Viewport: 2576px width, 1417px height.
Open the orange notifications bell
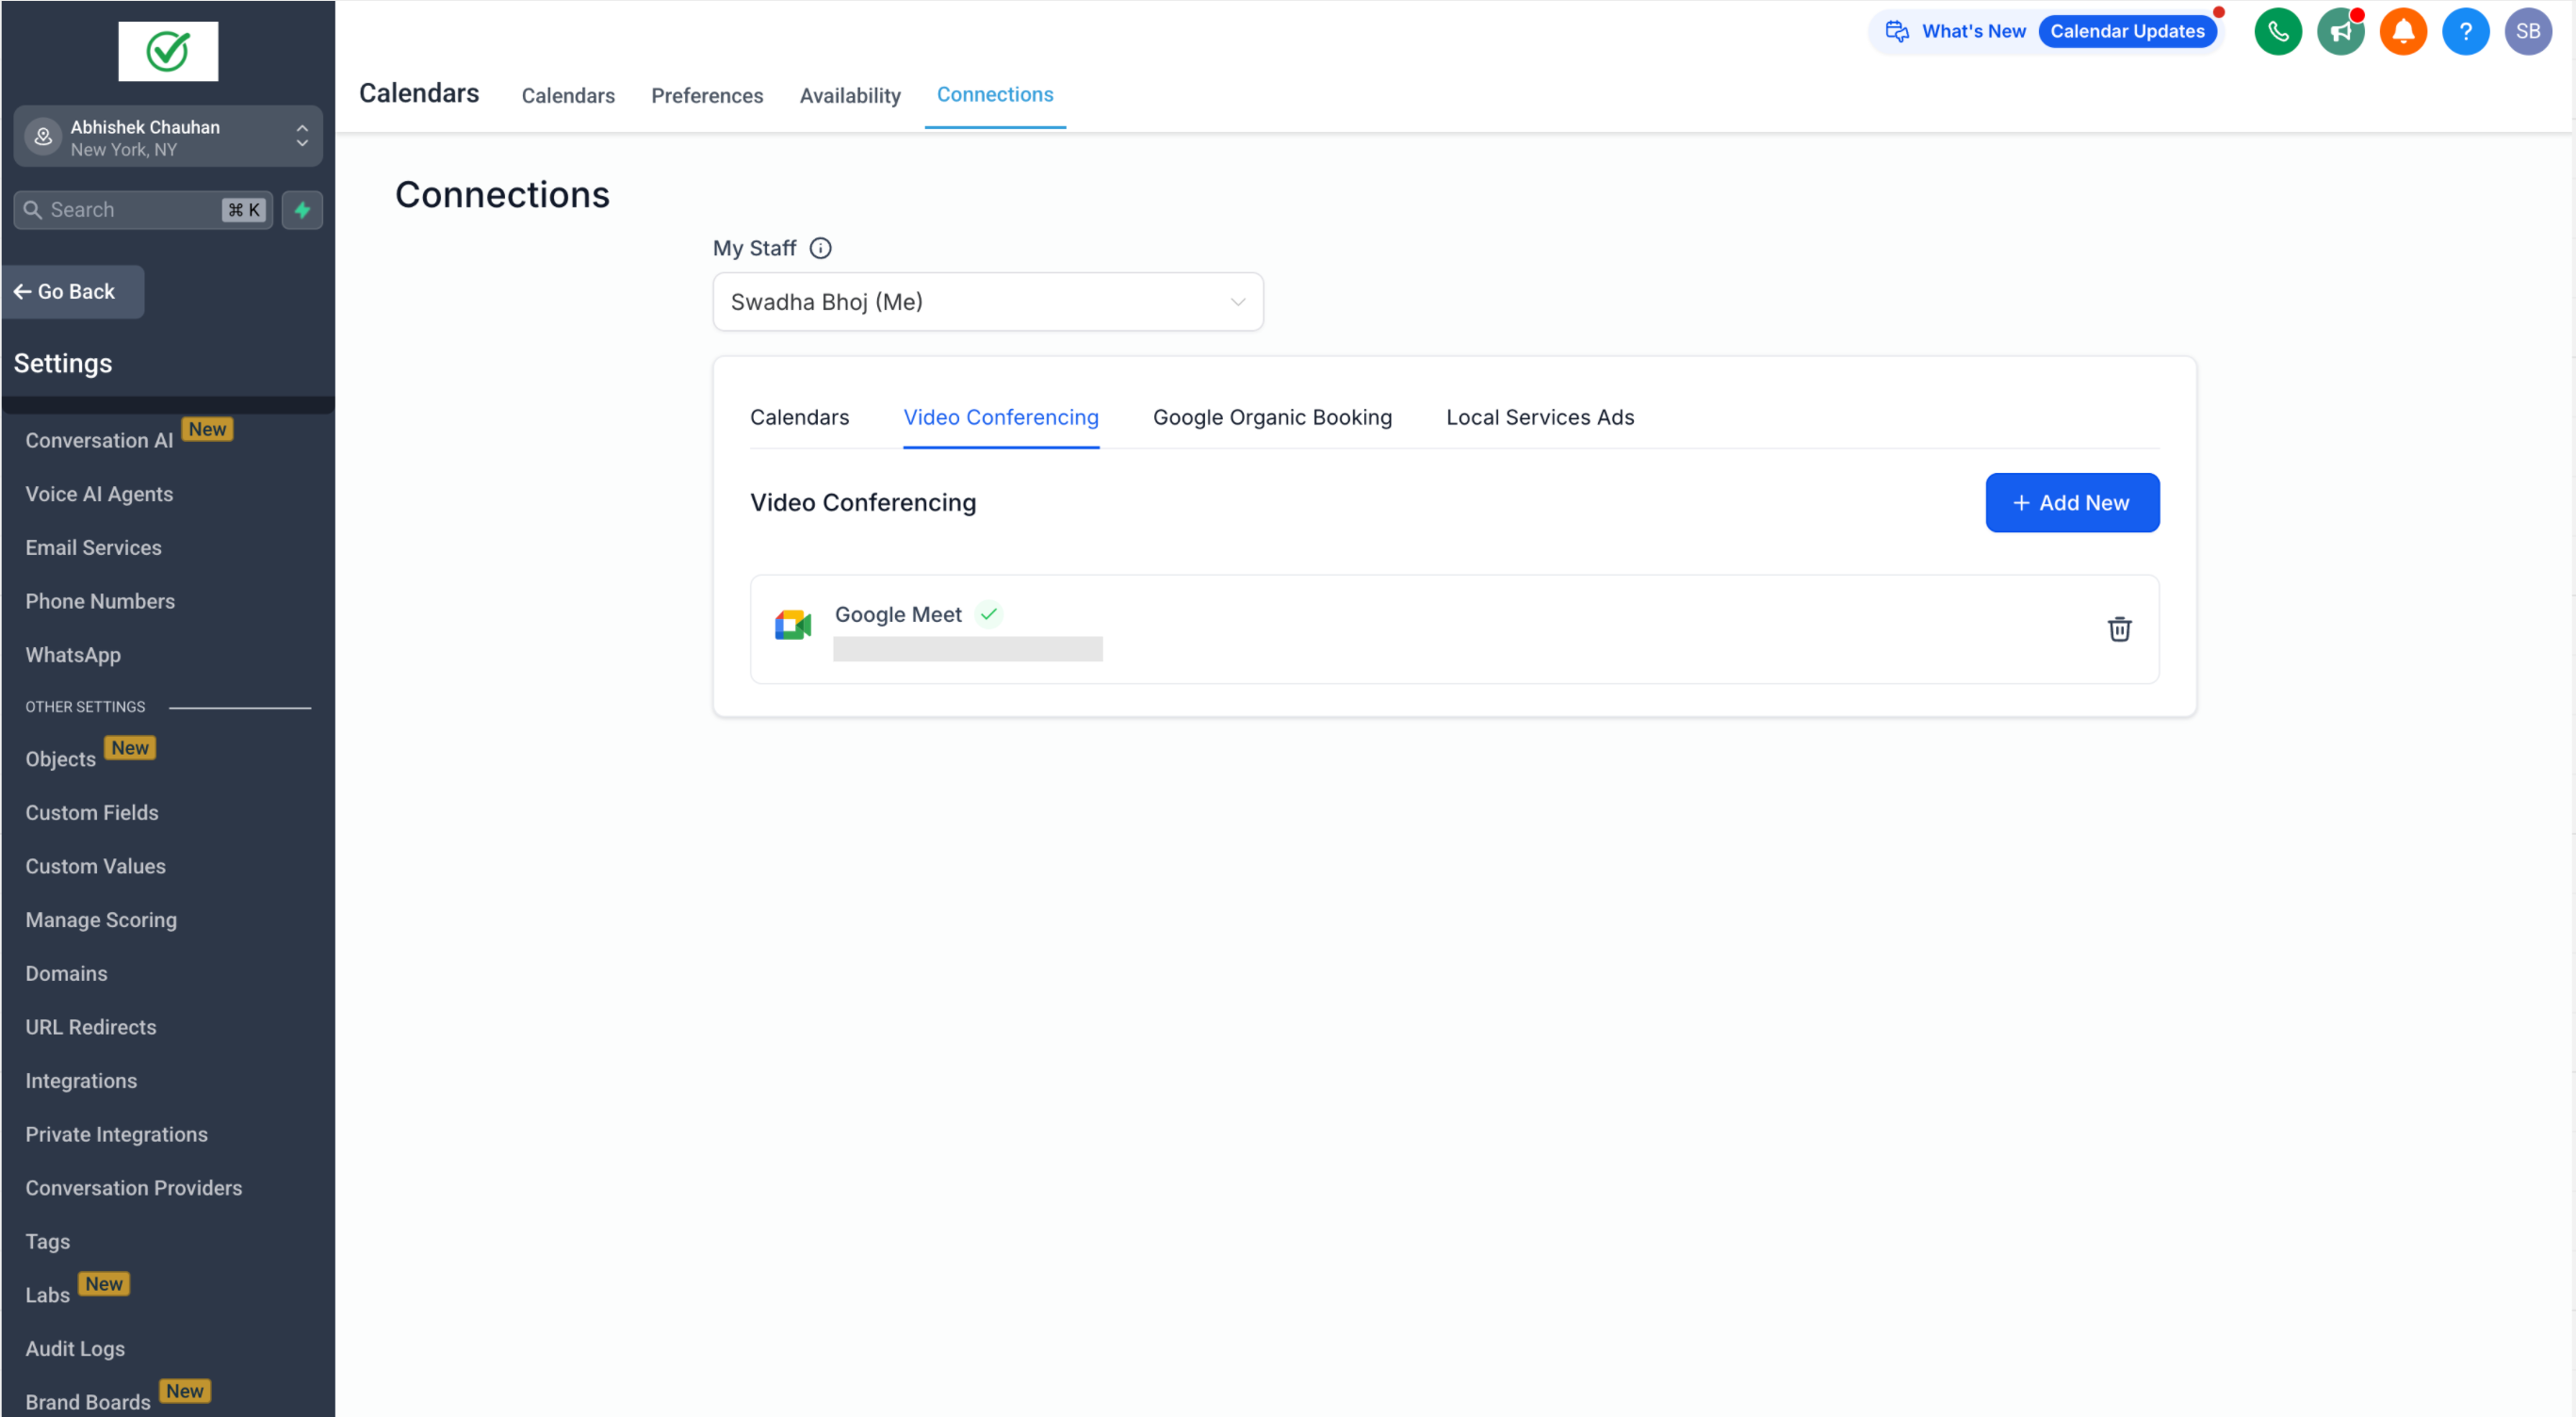point(2402,31)
